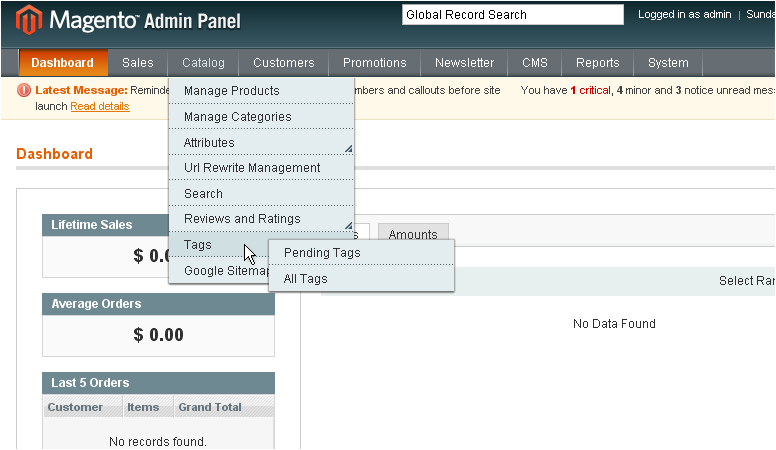Open All Tags submenu item
Image resolution: width=776 pixels, height=450 pixels.
coord(361,279)
